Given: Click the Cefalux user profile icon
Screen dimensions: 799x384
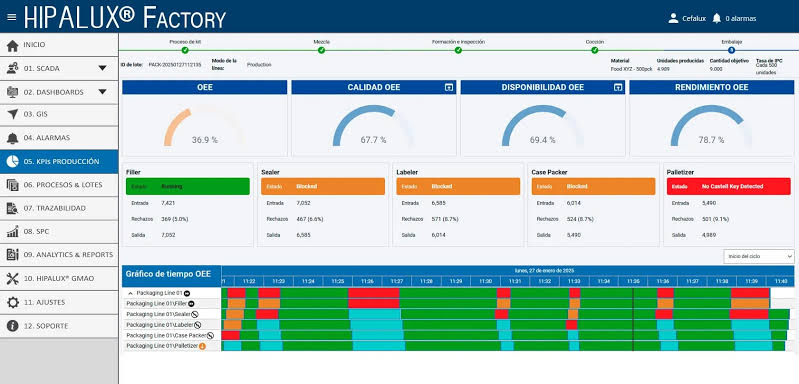Looking at the screenshot, I should point(673,18).
